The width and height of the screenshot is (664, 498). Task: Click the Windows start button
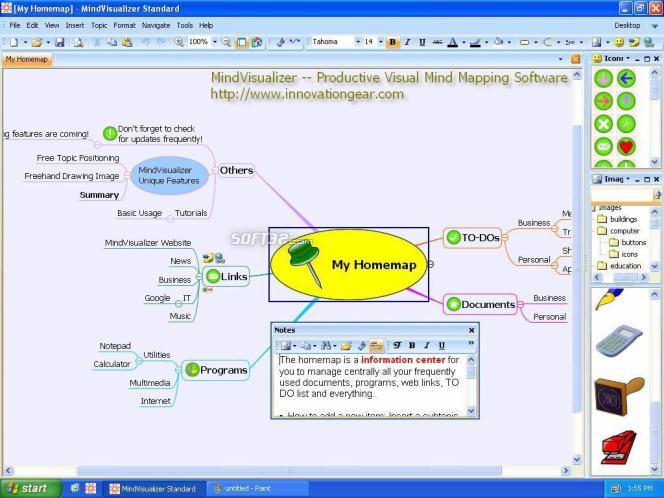[x=30, y=488]
